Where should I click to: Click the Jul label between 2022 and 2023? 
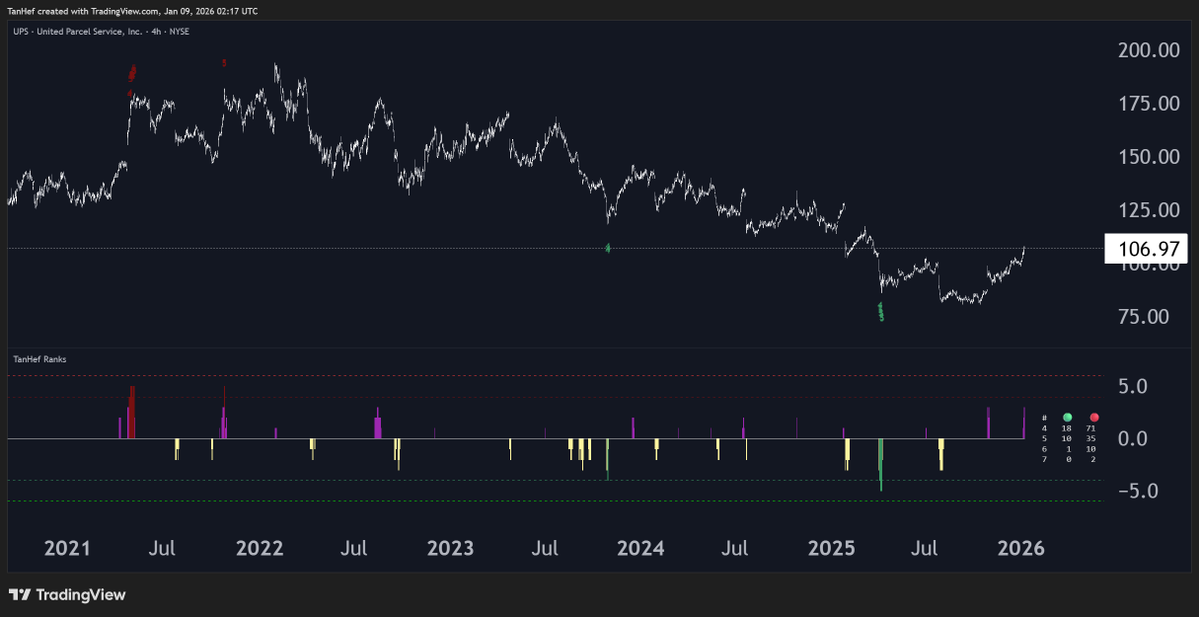(354, 548)
